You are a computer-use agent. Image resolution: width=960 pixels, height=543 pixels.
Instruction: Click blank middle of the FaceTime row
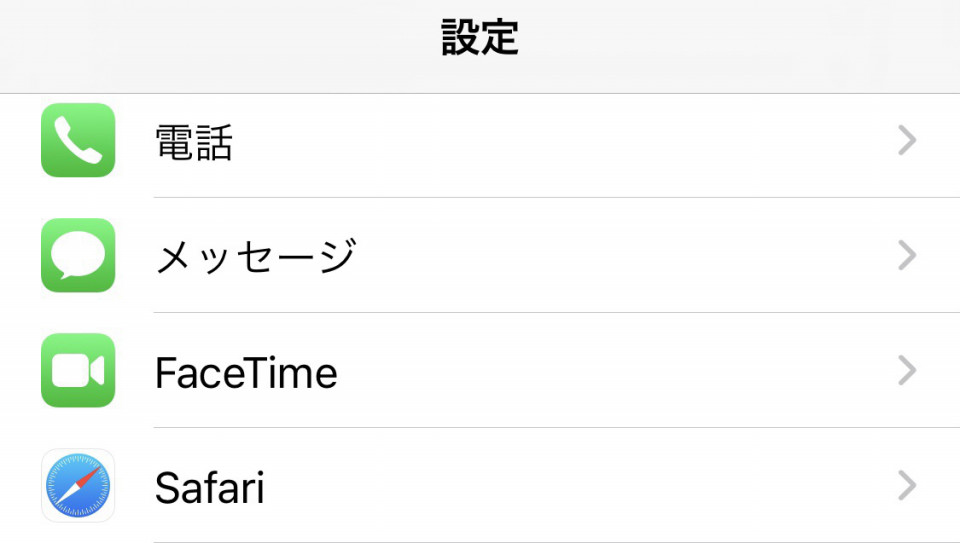612,371
